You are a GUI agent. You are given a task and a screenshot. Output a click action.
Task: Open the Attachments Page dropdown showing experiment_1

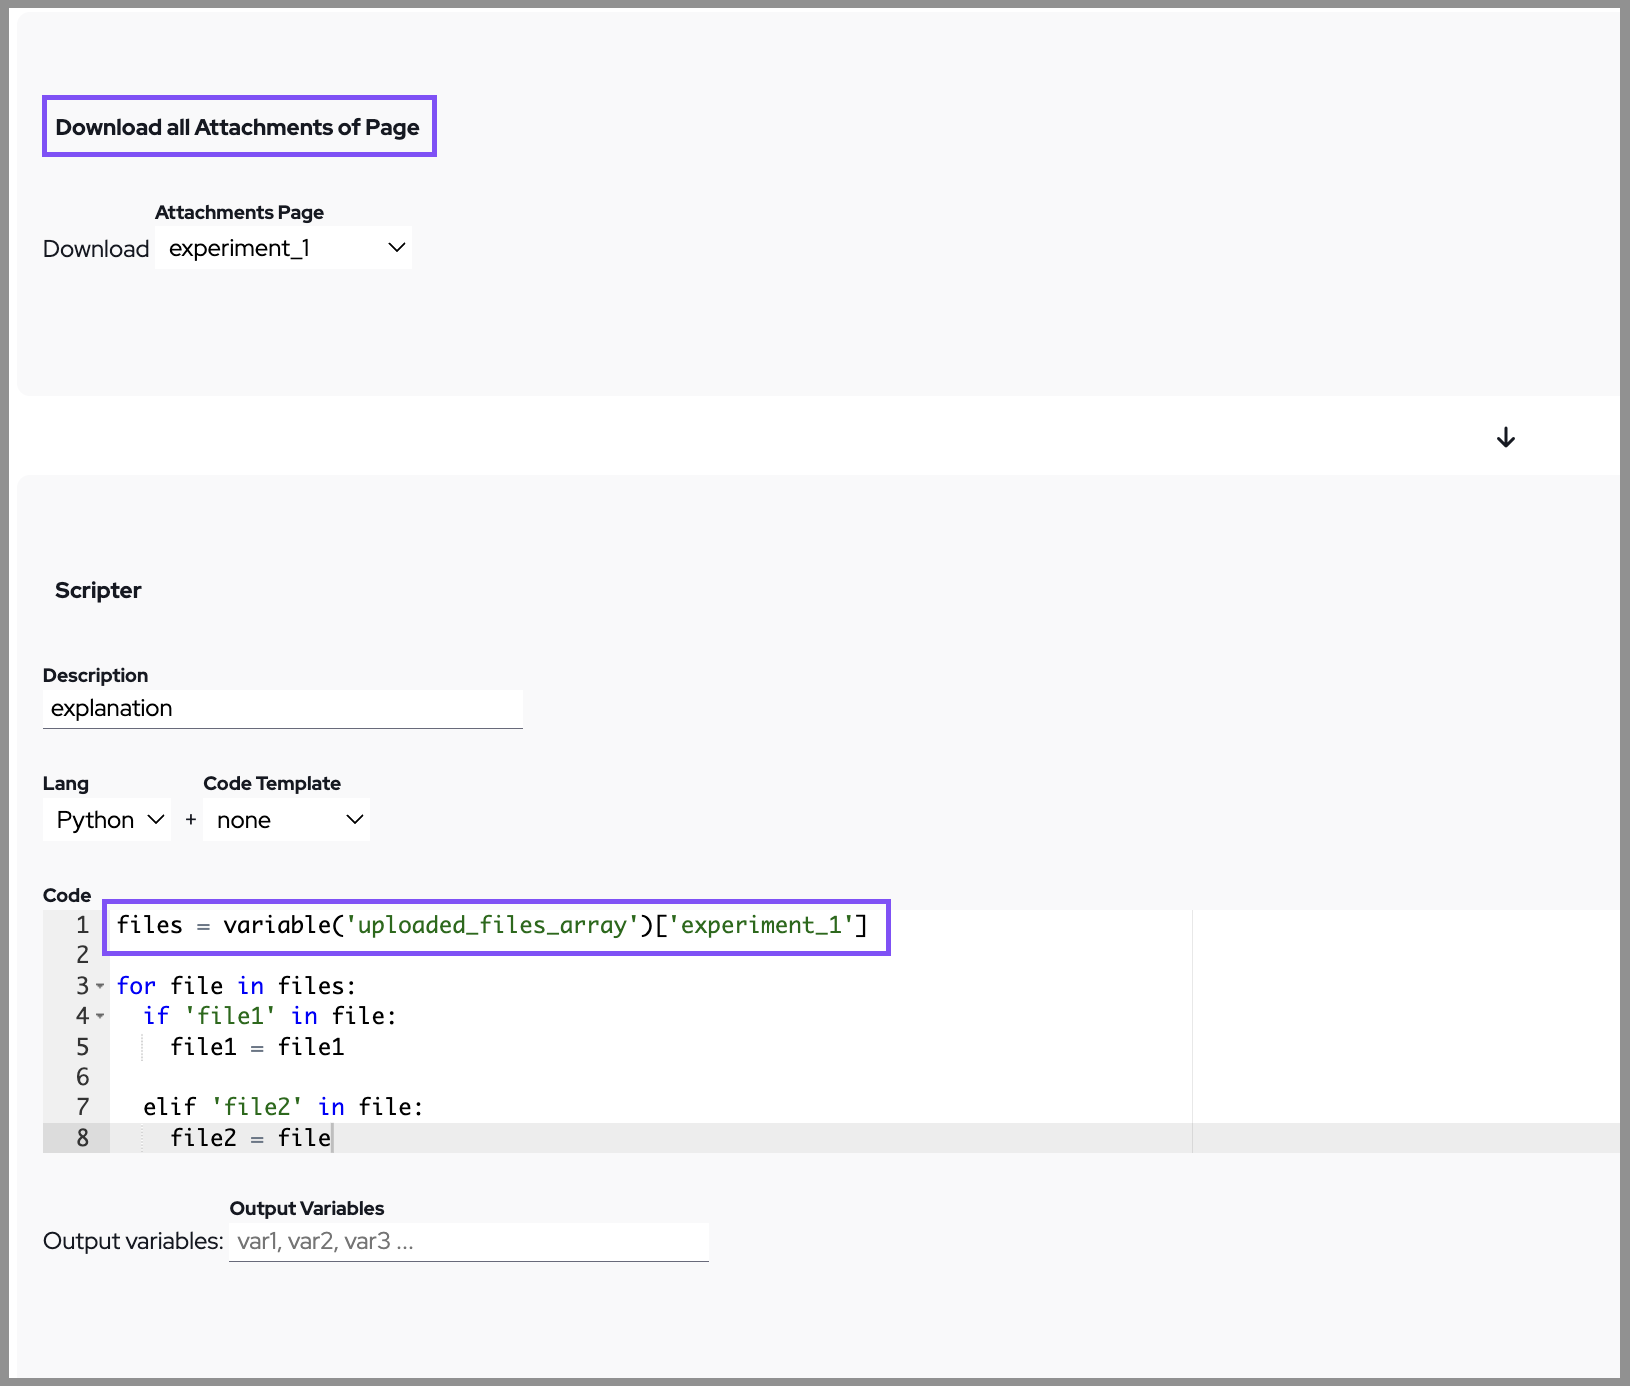[284, 248]
